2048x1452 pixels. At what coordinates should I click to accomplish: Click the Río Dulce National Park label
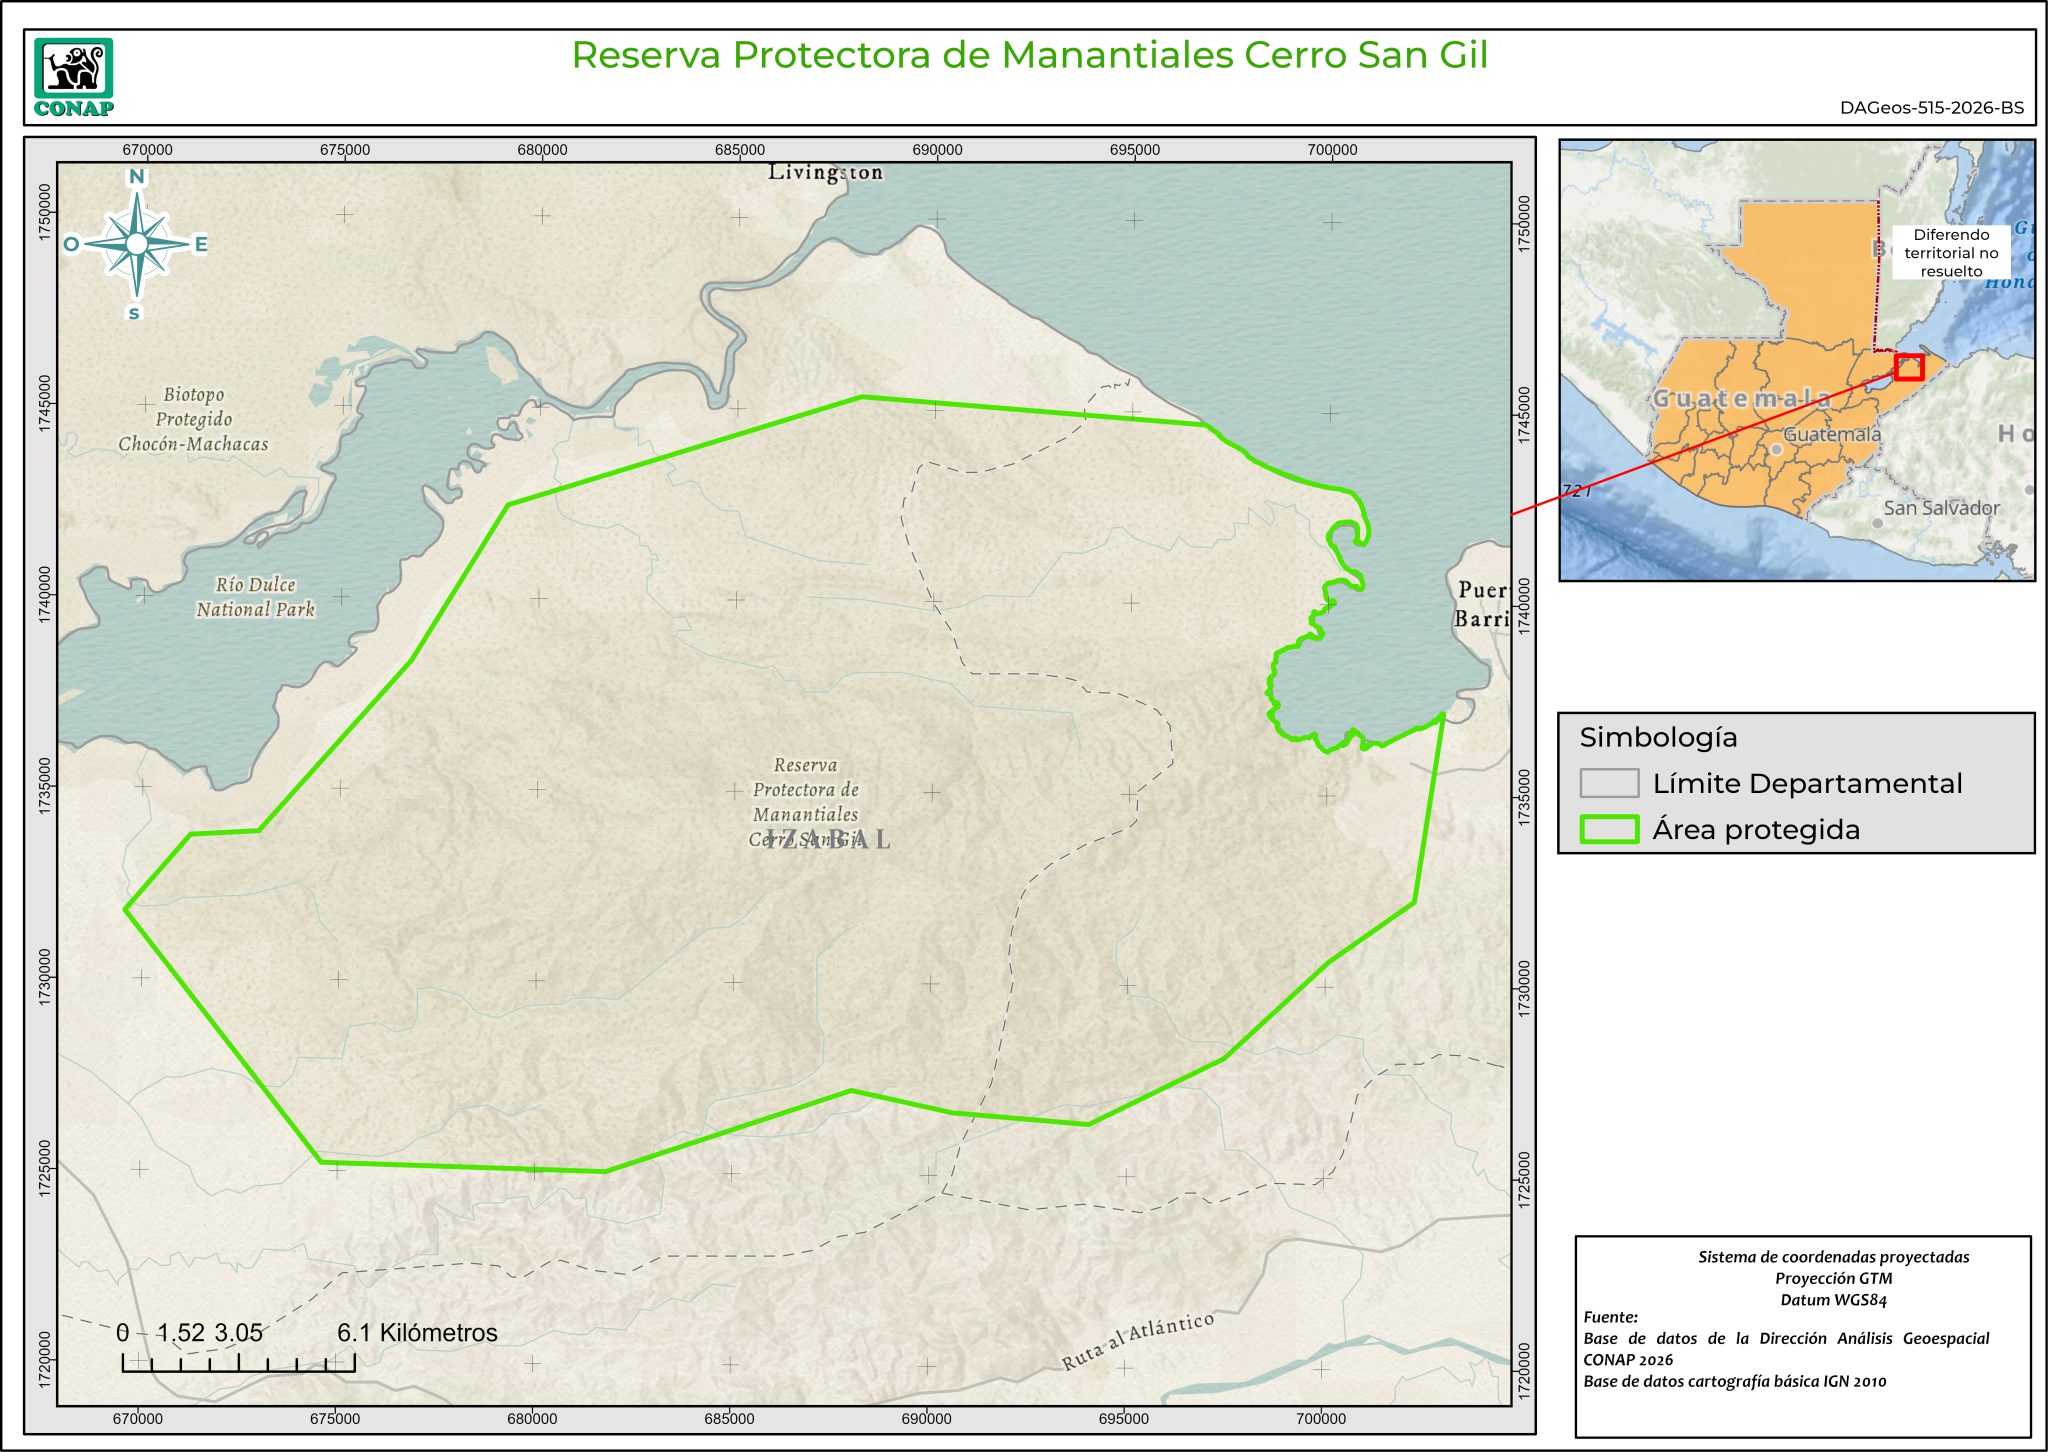pos(255,597)
